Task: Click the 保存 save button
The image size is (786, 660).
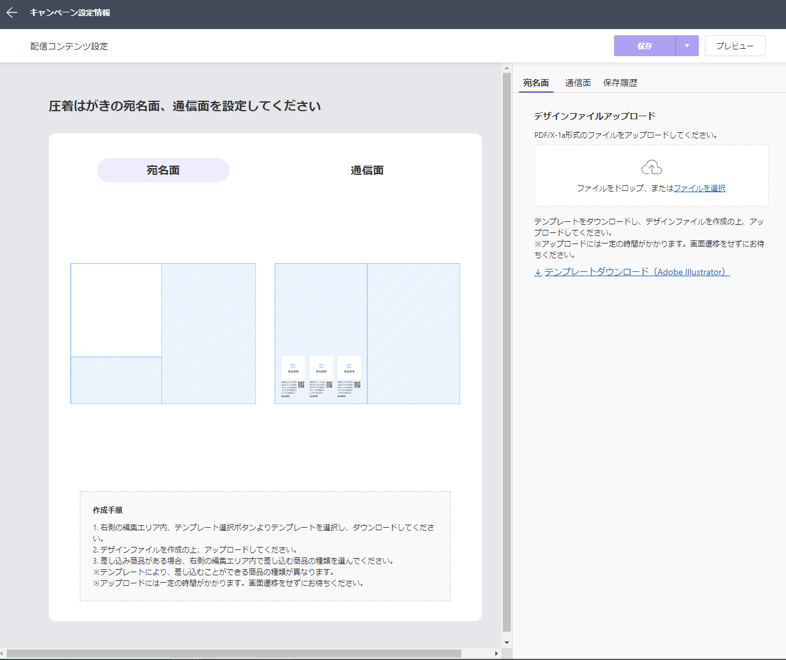Action: click(x=645, y=46)
